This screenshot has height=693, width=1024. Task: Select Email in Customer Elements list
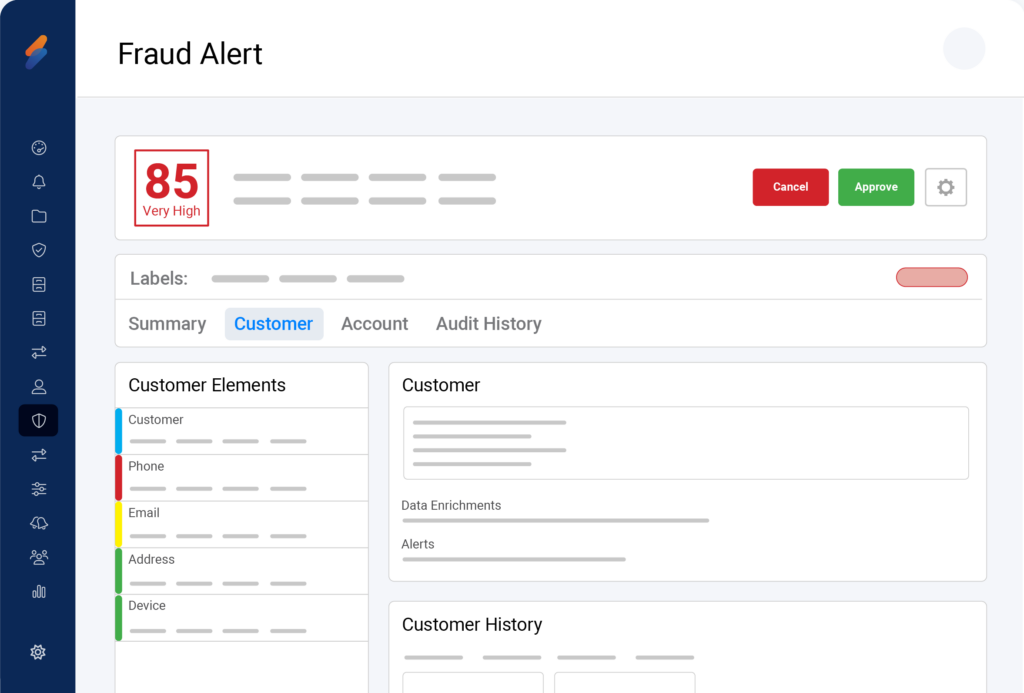pos(241,524)
